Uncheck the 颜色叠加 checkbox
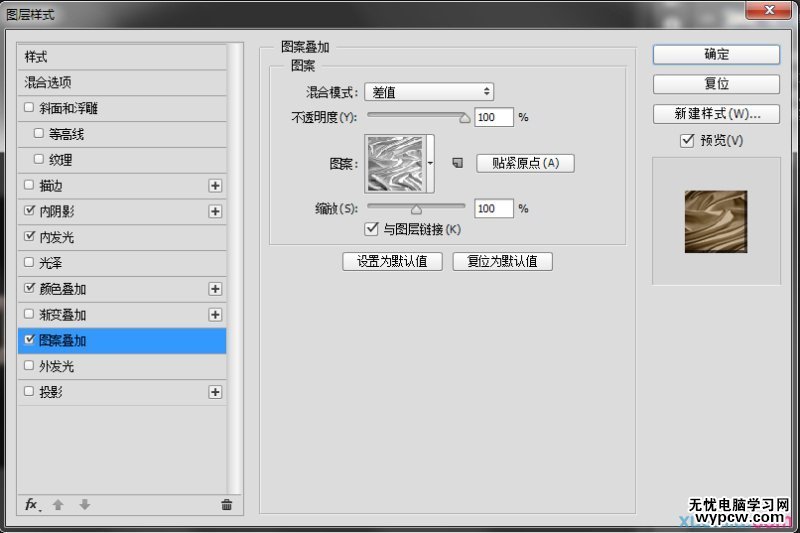The image size is (800, 533). 29,288
